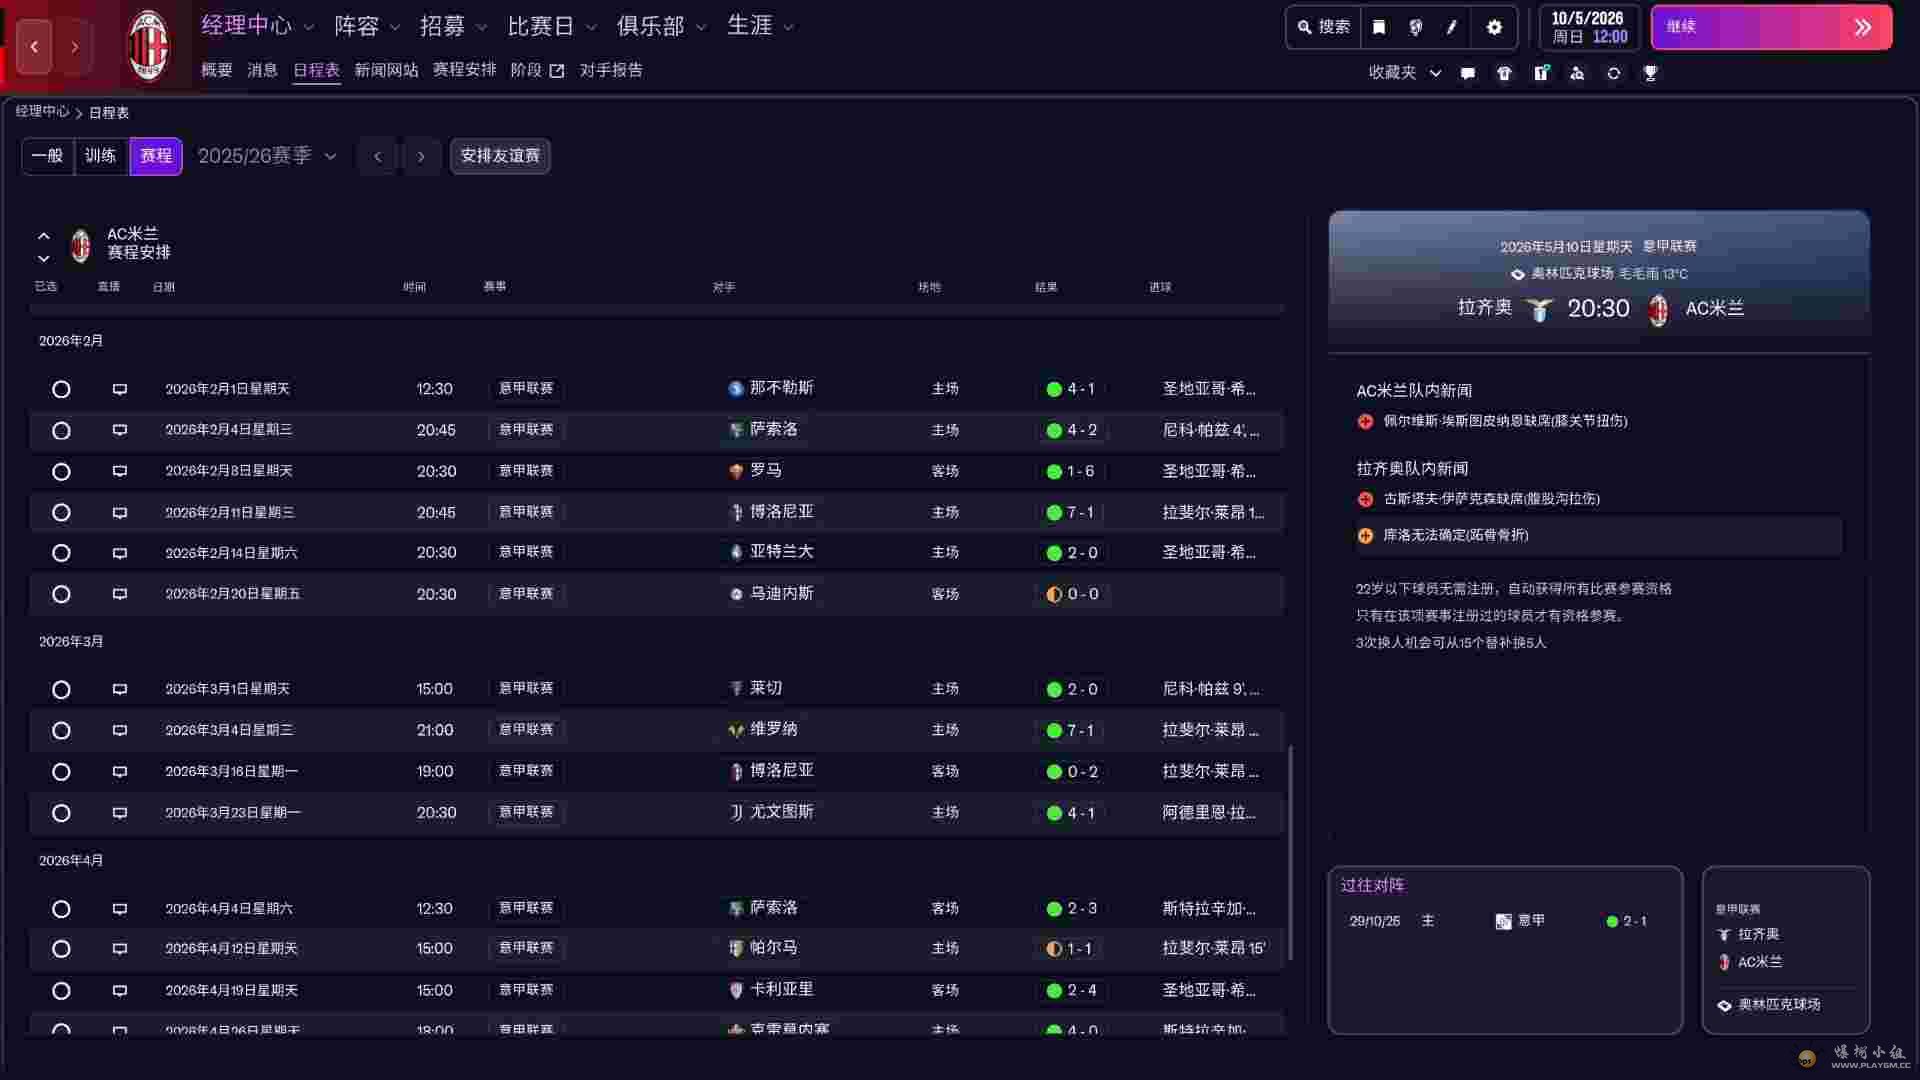Click the AC Milan club badge

(148, 46)
